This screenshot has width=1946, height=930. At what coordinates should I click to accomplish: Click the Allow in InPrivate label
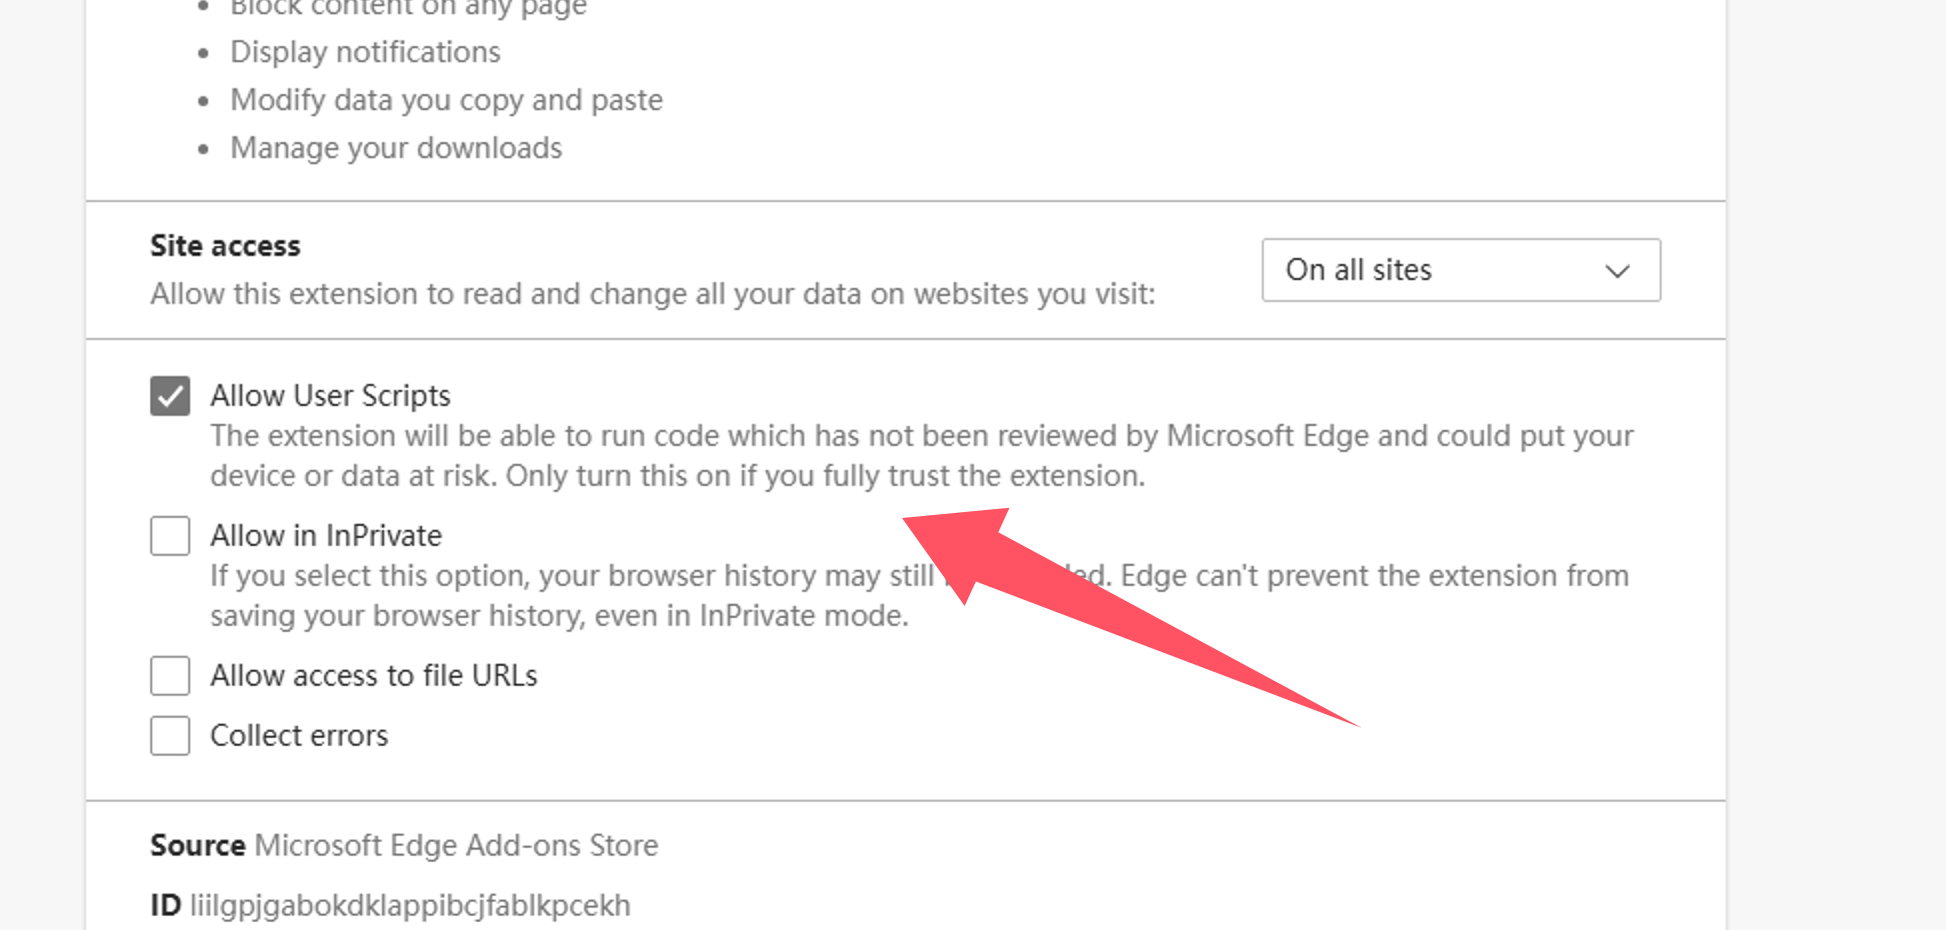[325, 535]
